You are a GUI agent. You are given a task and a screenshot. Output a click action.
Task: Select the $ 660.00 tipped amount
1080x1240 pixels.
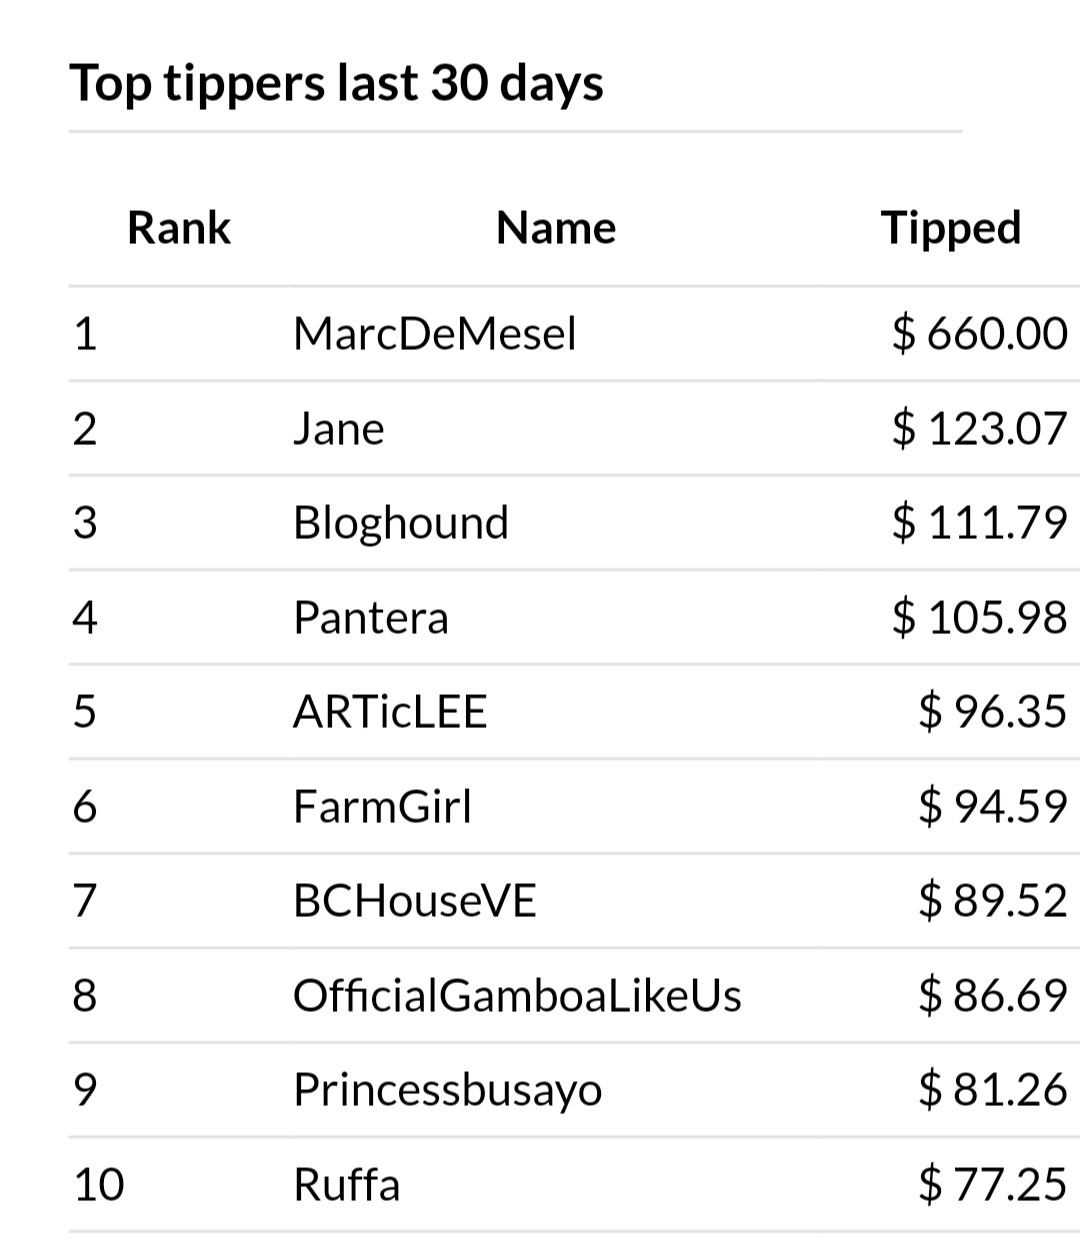point(980,333)
